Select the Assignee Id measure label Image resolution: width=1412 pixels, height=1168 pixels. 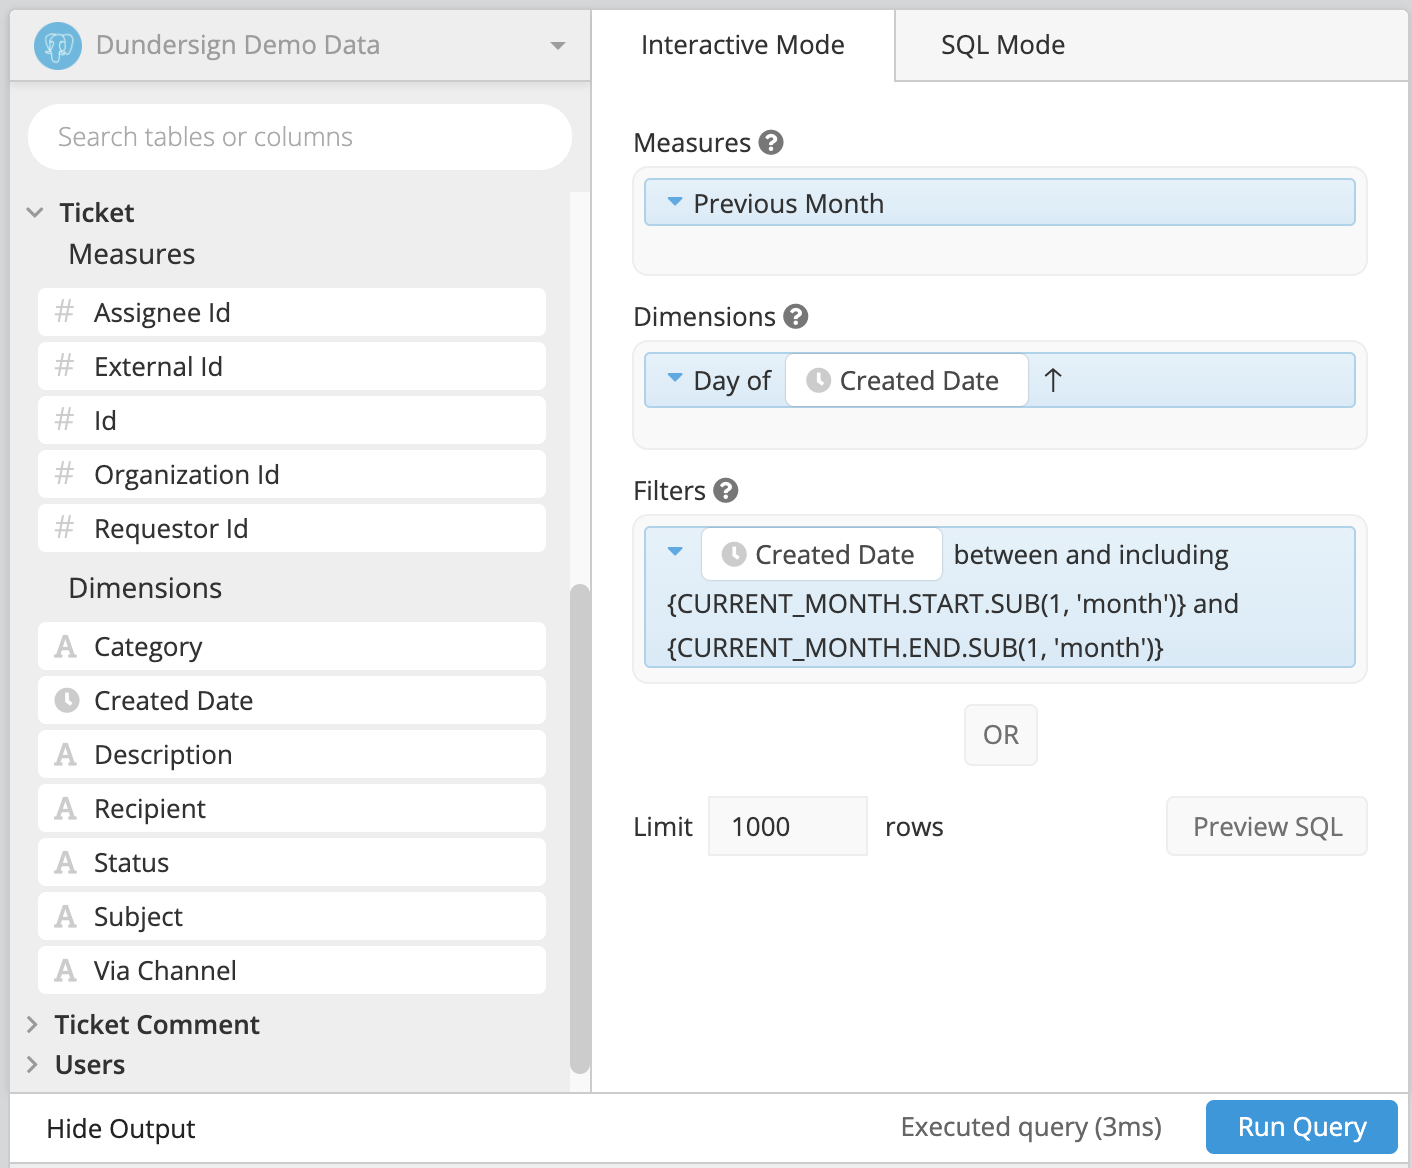pos(162,313)
